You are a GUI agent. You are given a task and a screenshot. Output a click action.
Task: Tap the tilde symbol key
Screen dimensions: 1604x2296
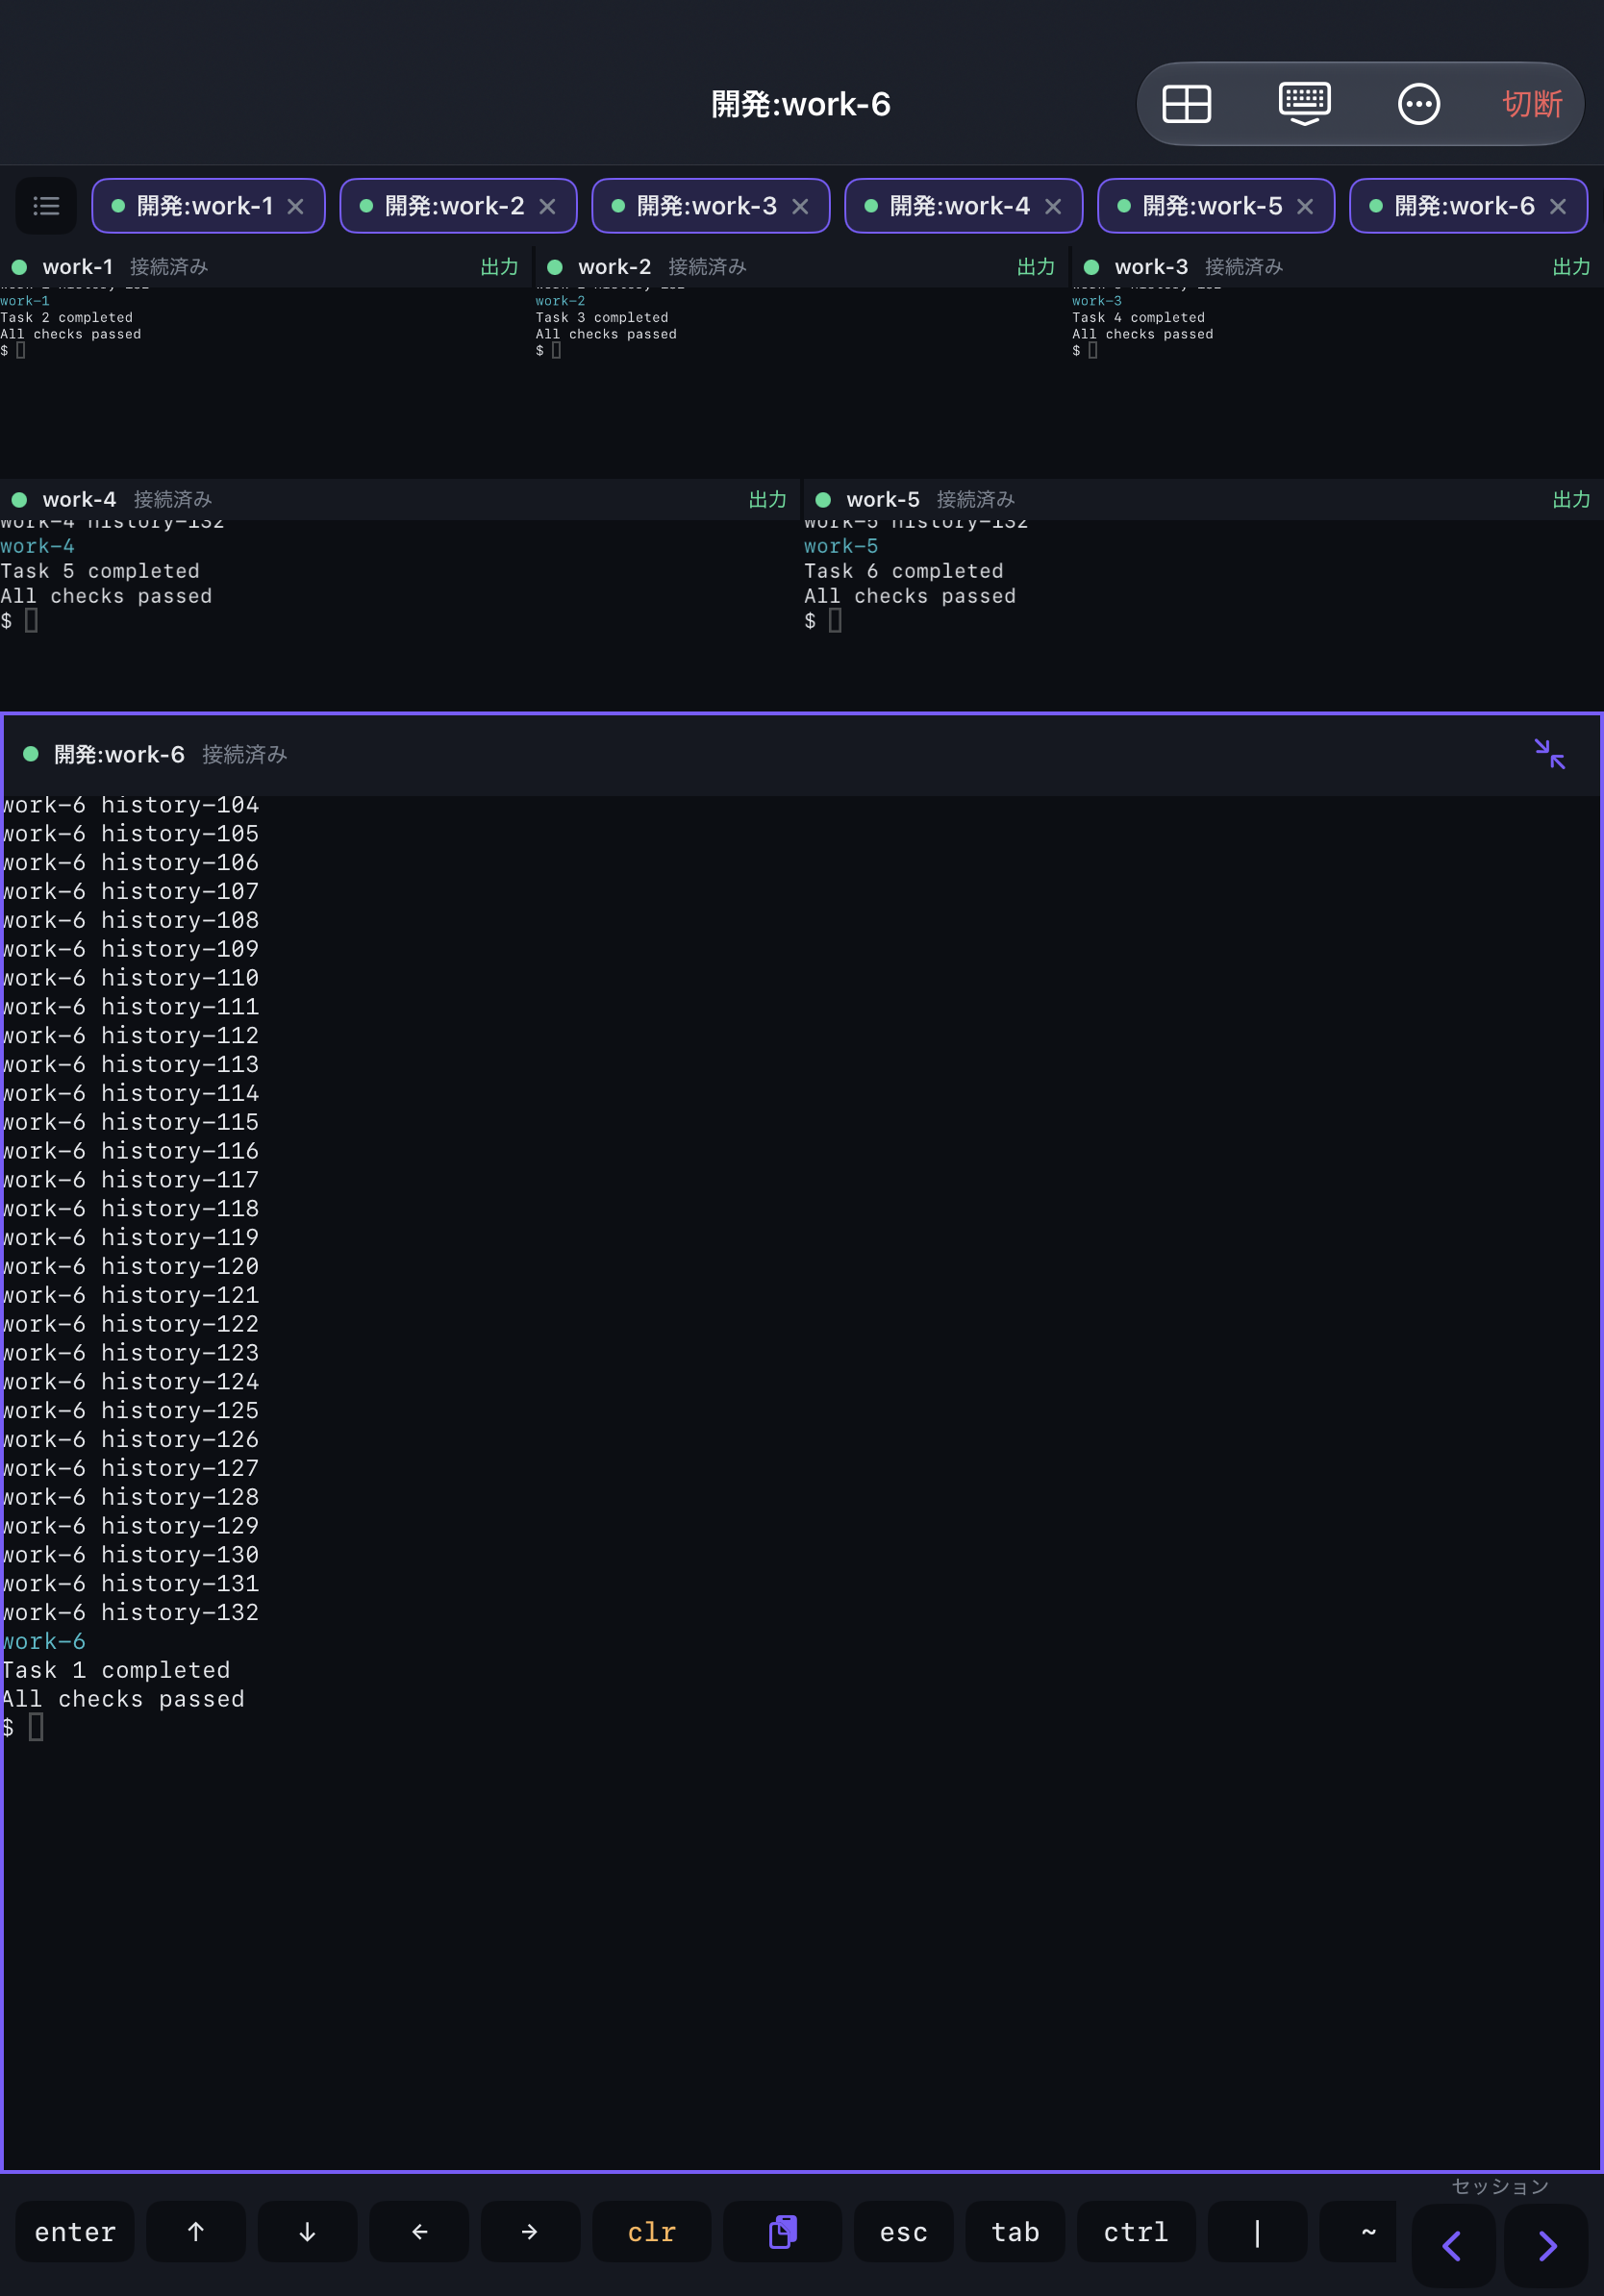click(x=1358, y=2232)
